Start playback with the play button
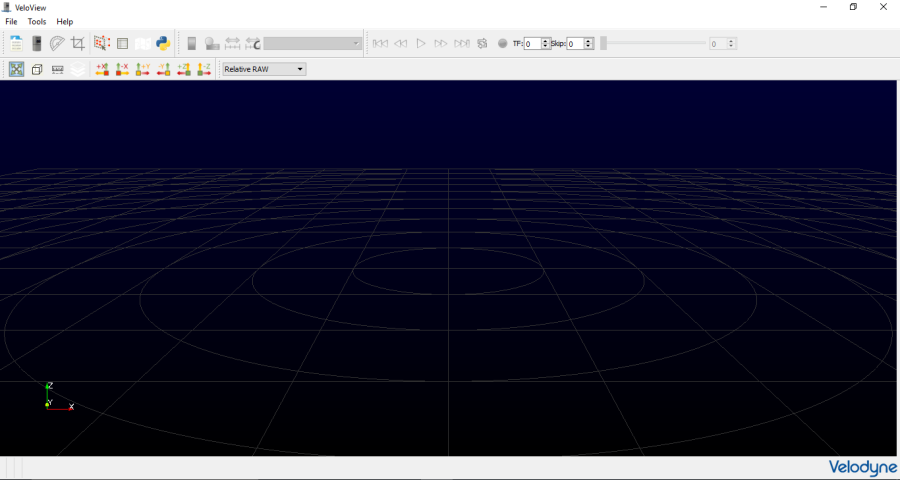Viewport: 900px width, 480px height. [421, 43]
